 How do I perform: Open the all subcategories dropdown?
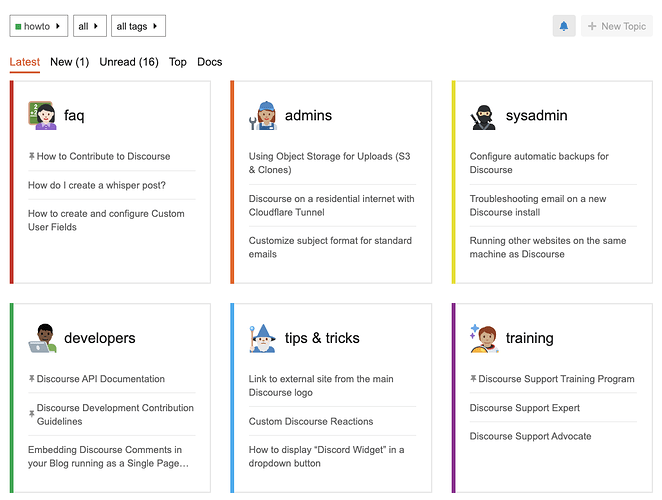[x=90, y=26]
